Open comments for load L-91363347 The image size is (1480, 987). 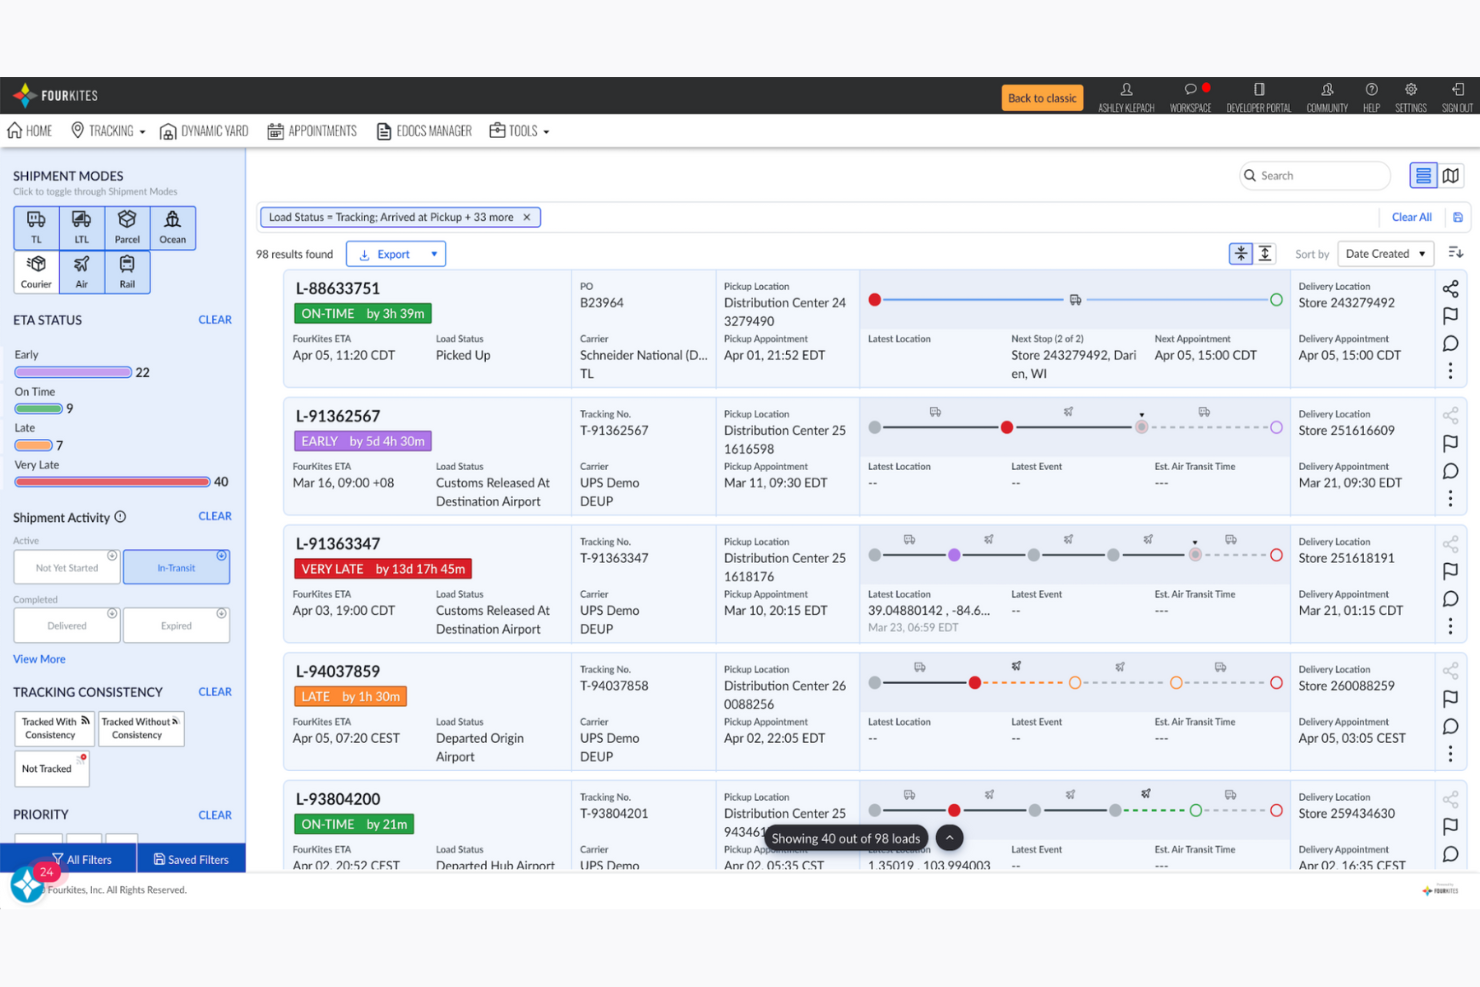(x=1451, y=599)
